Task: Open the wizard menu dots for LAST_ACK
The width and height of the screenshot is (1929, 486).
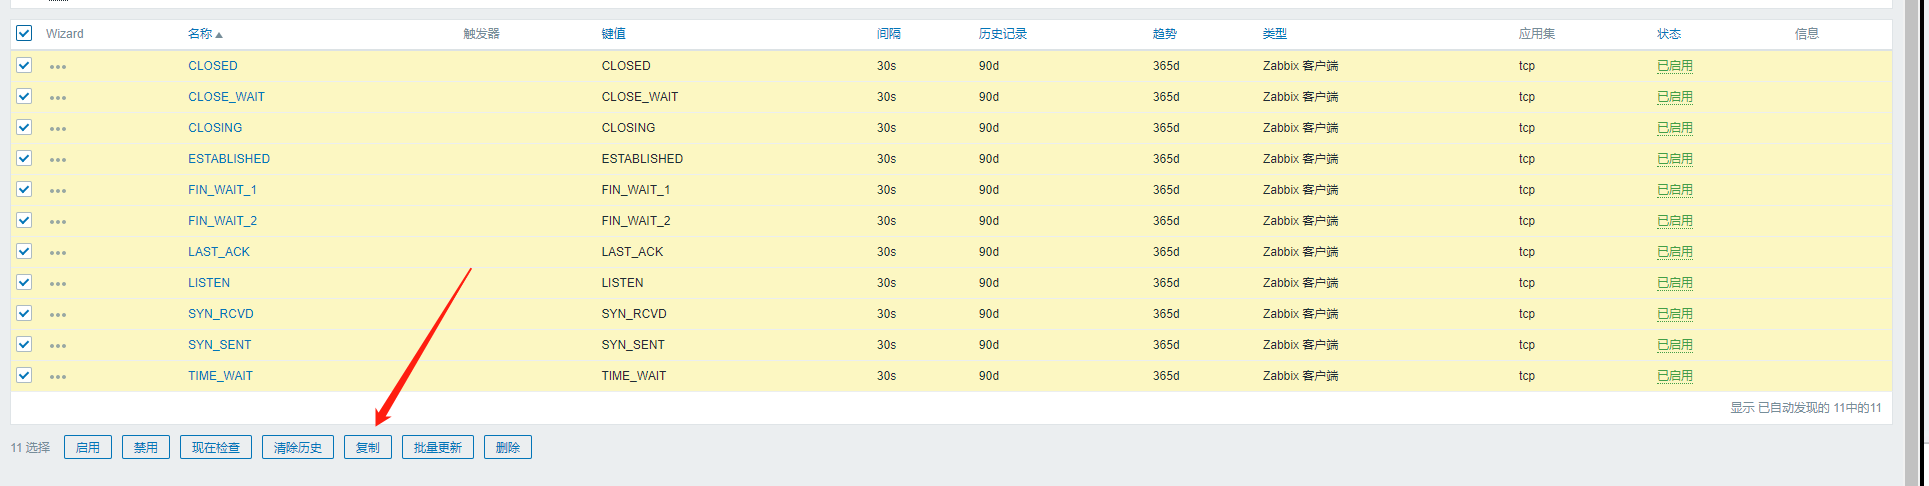Action: coord(58,253)
